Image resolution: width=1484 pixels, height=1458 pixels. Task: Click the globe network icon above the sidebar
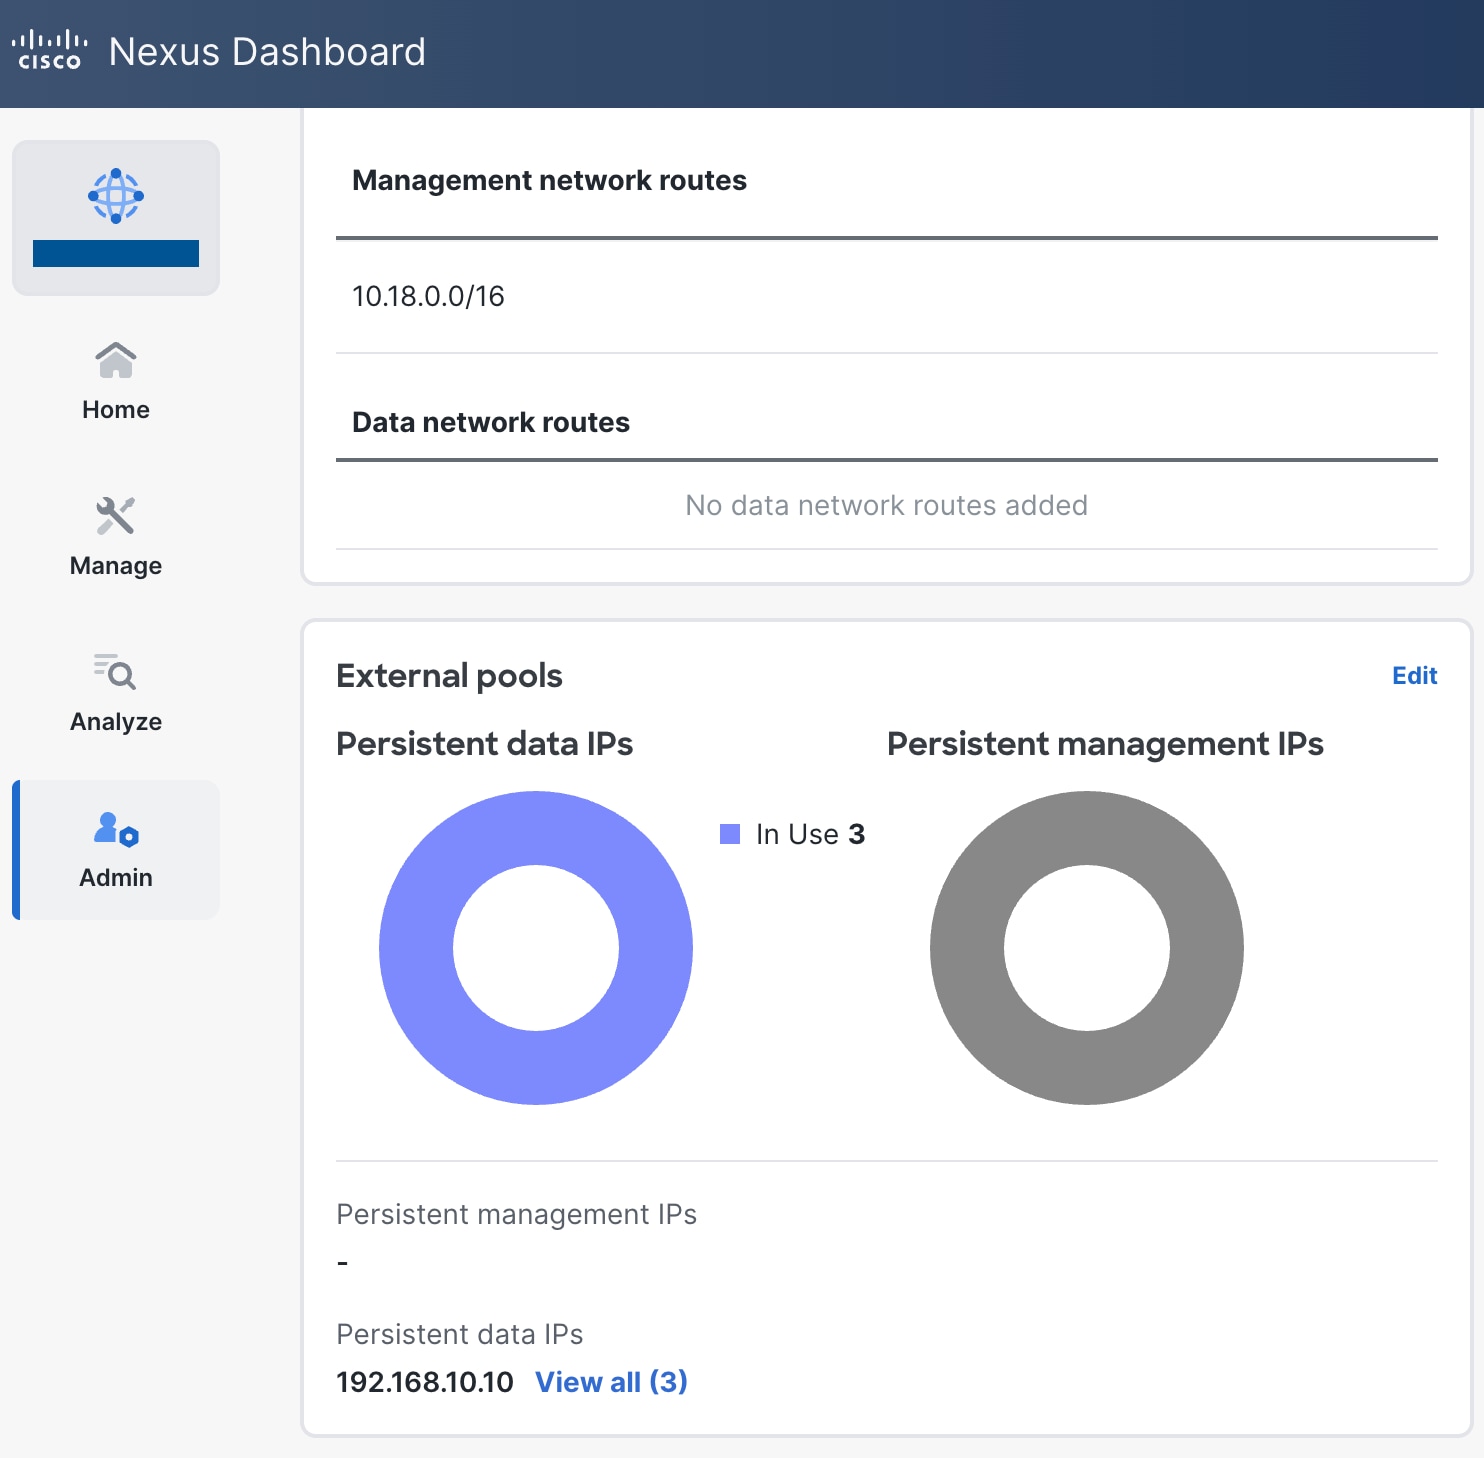click(115, 198)
